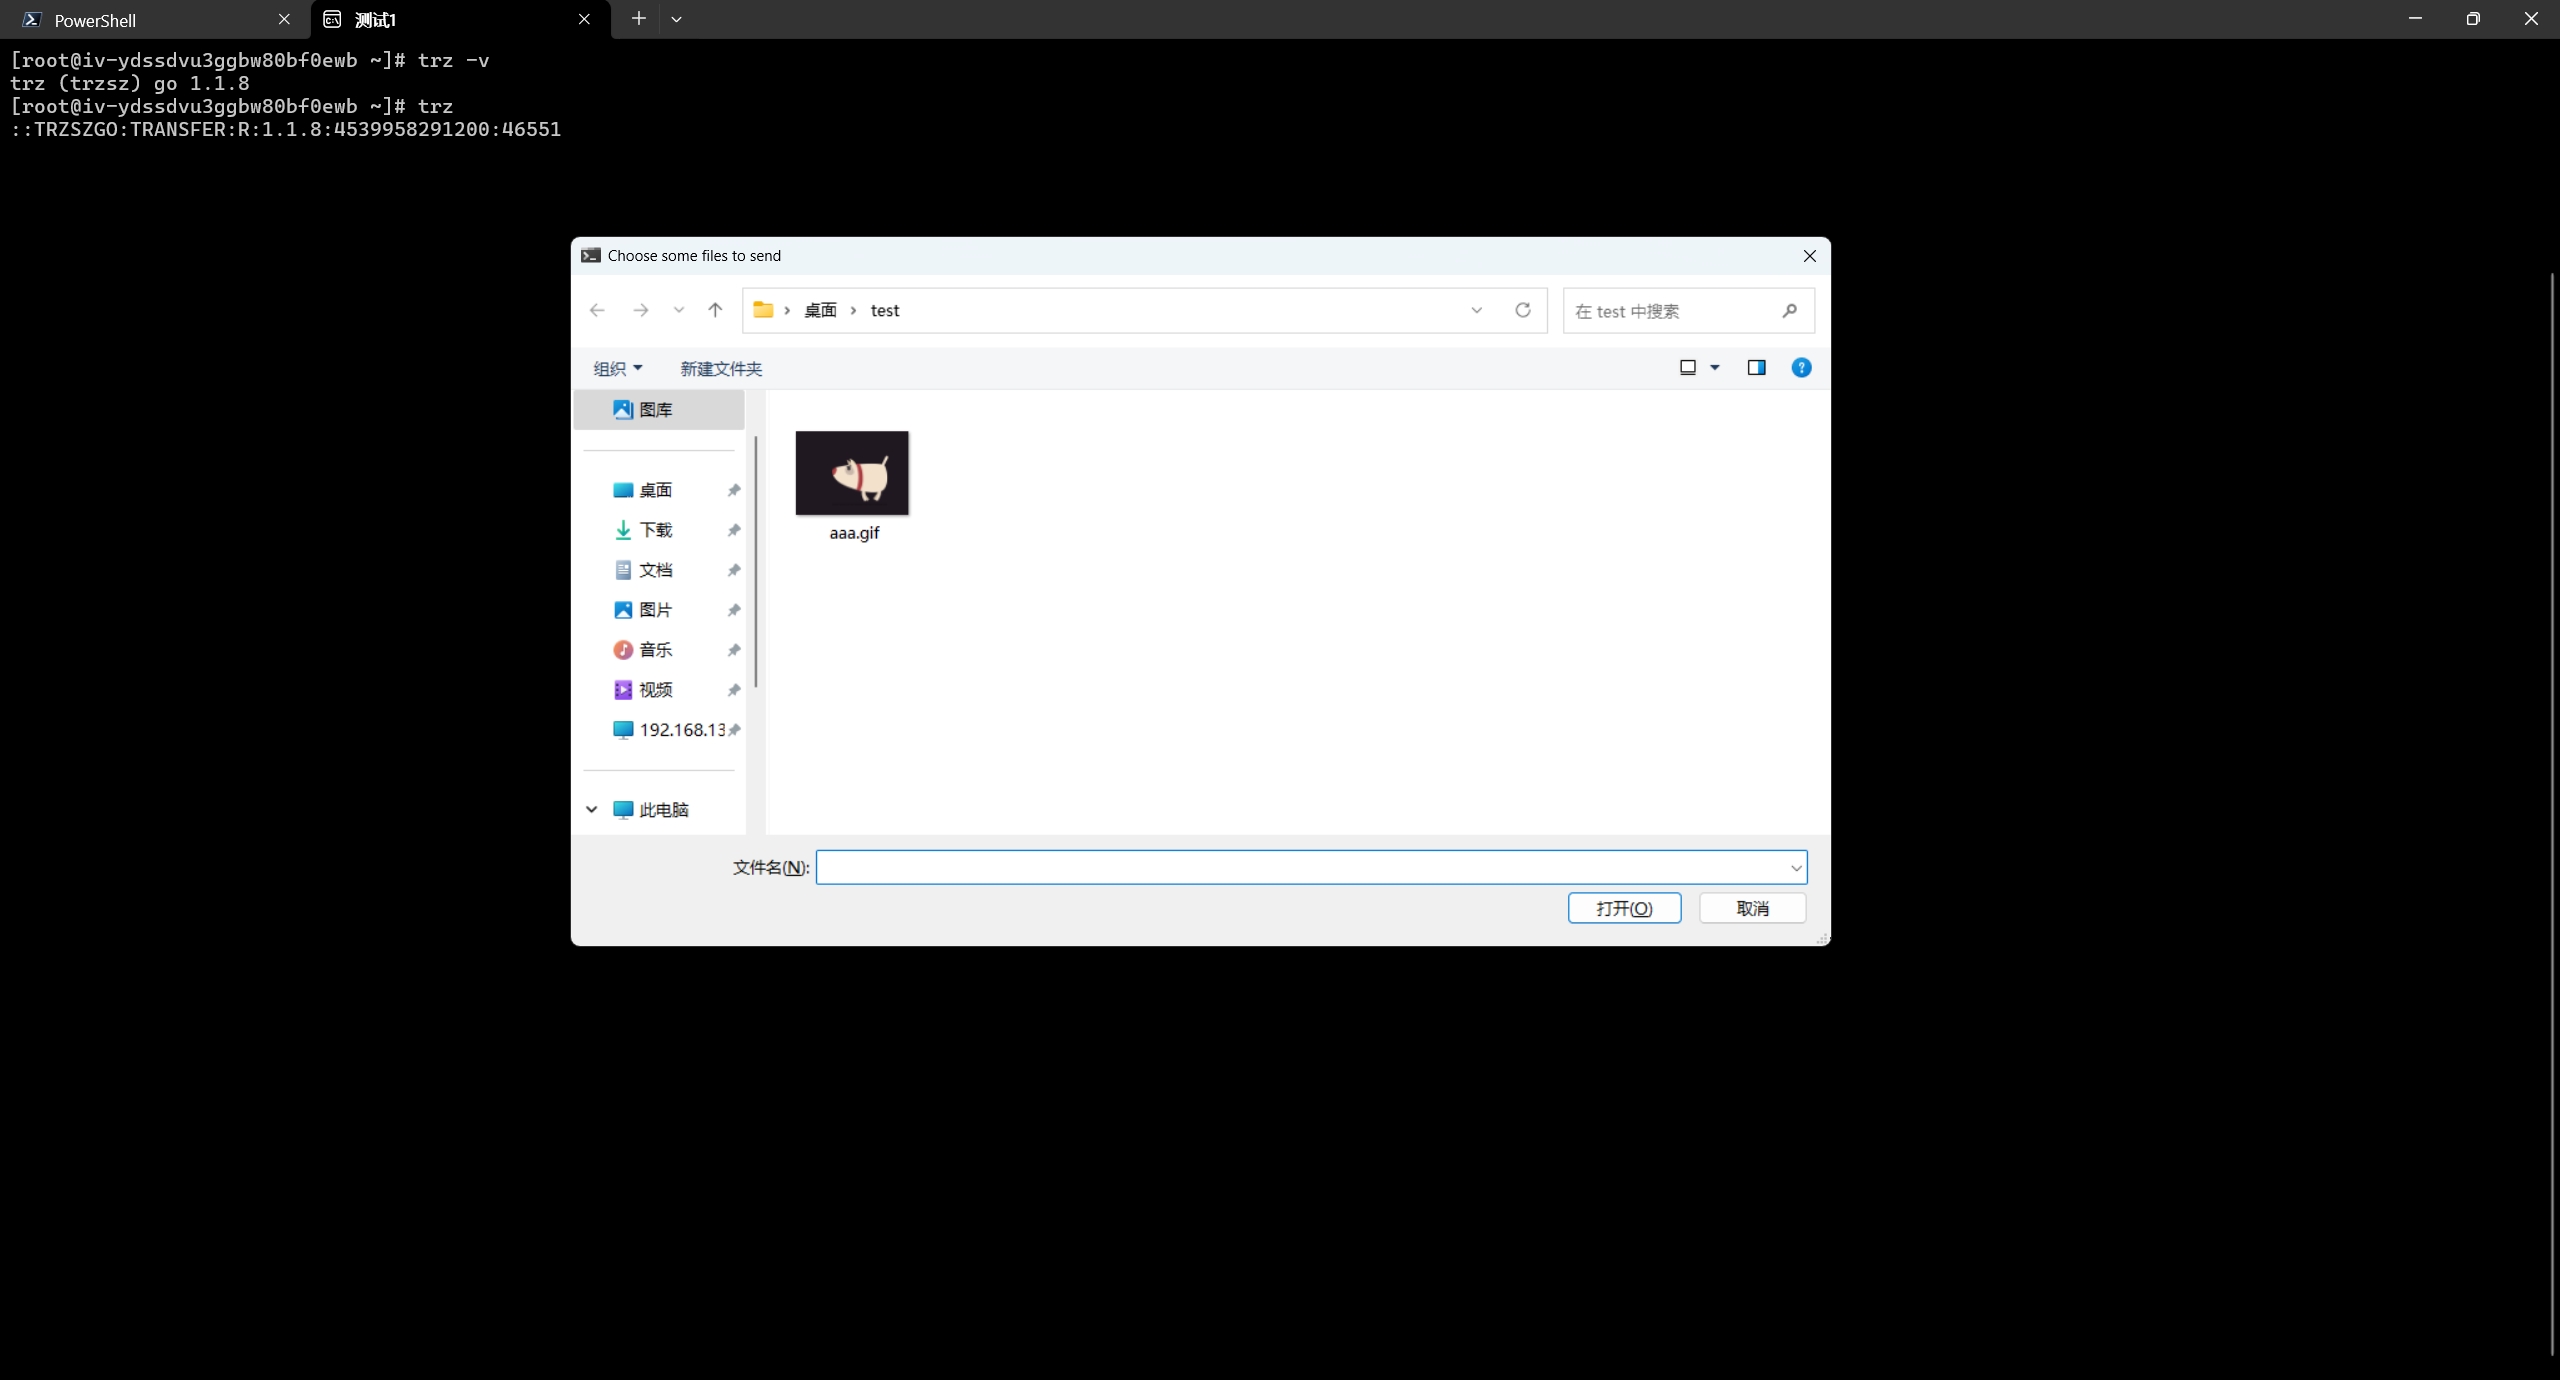Select the 下载 (Downloads) sidebar icon
Viewport: 2560px width, 1380px height.
pos(622,529)
